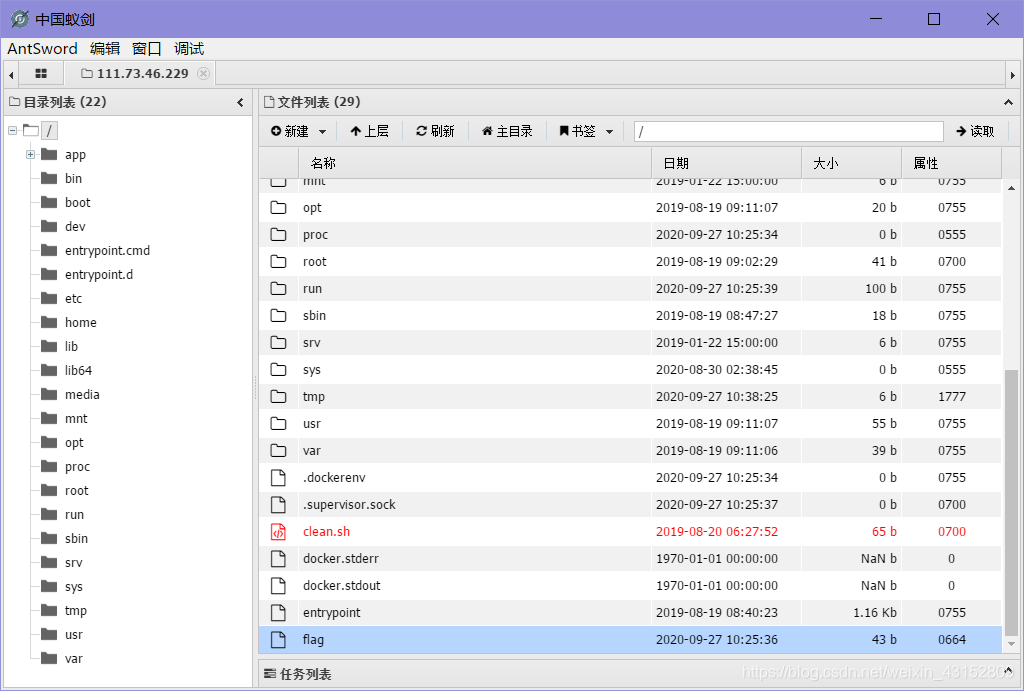Click the root folder icon in tree

(49, 490)
